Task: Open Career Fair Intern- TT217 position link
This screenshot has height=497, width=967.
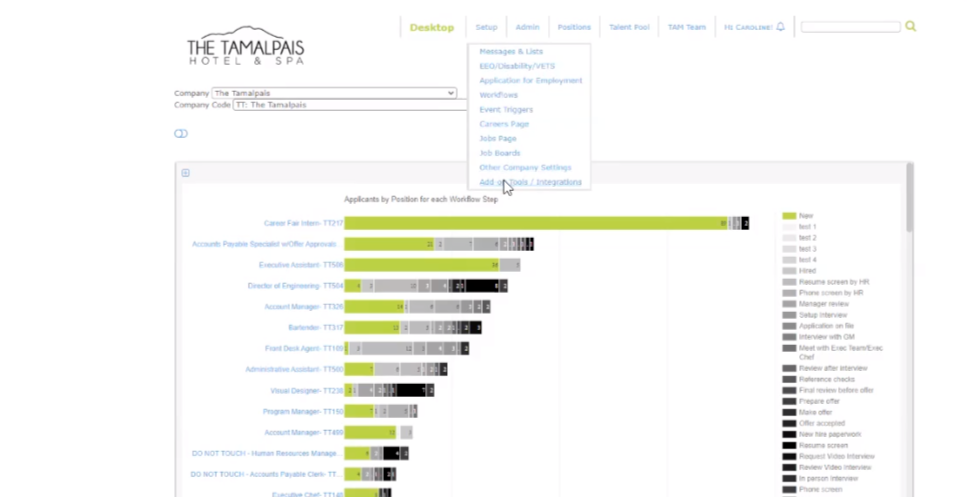Action: click(303, 223)
